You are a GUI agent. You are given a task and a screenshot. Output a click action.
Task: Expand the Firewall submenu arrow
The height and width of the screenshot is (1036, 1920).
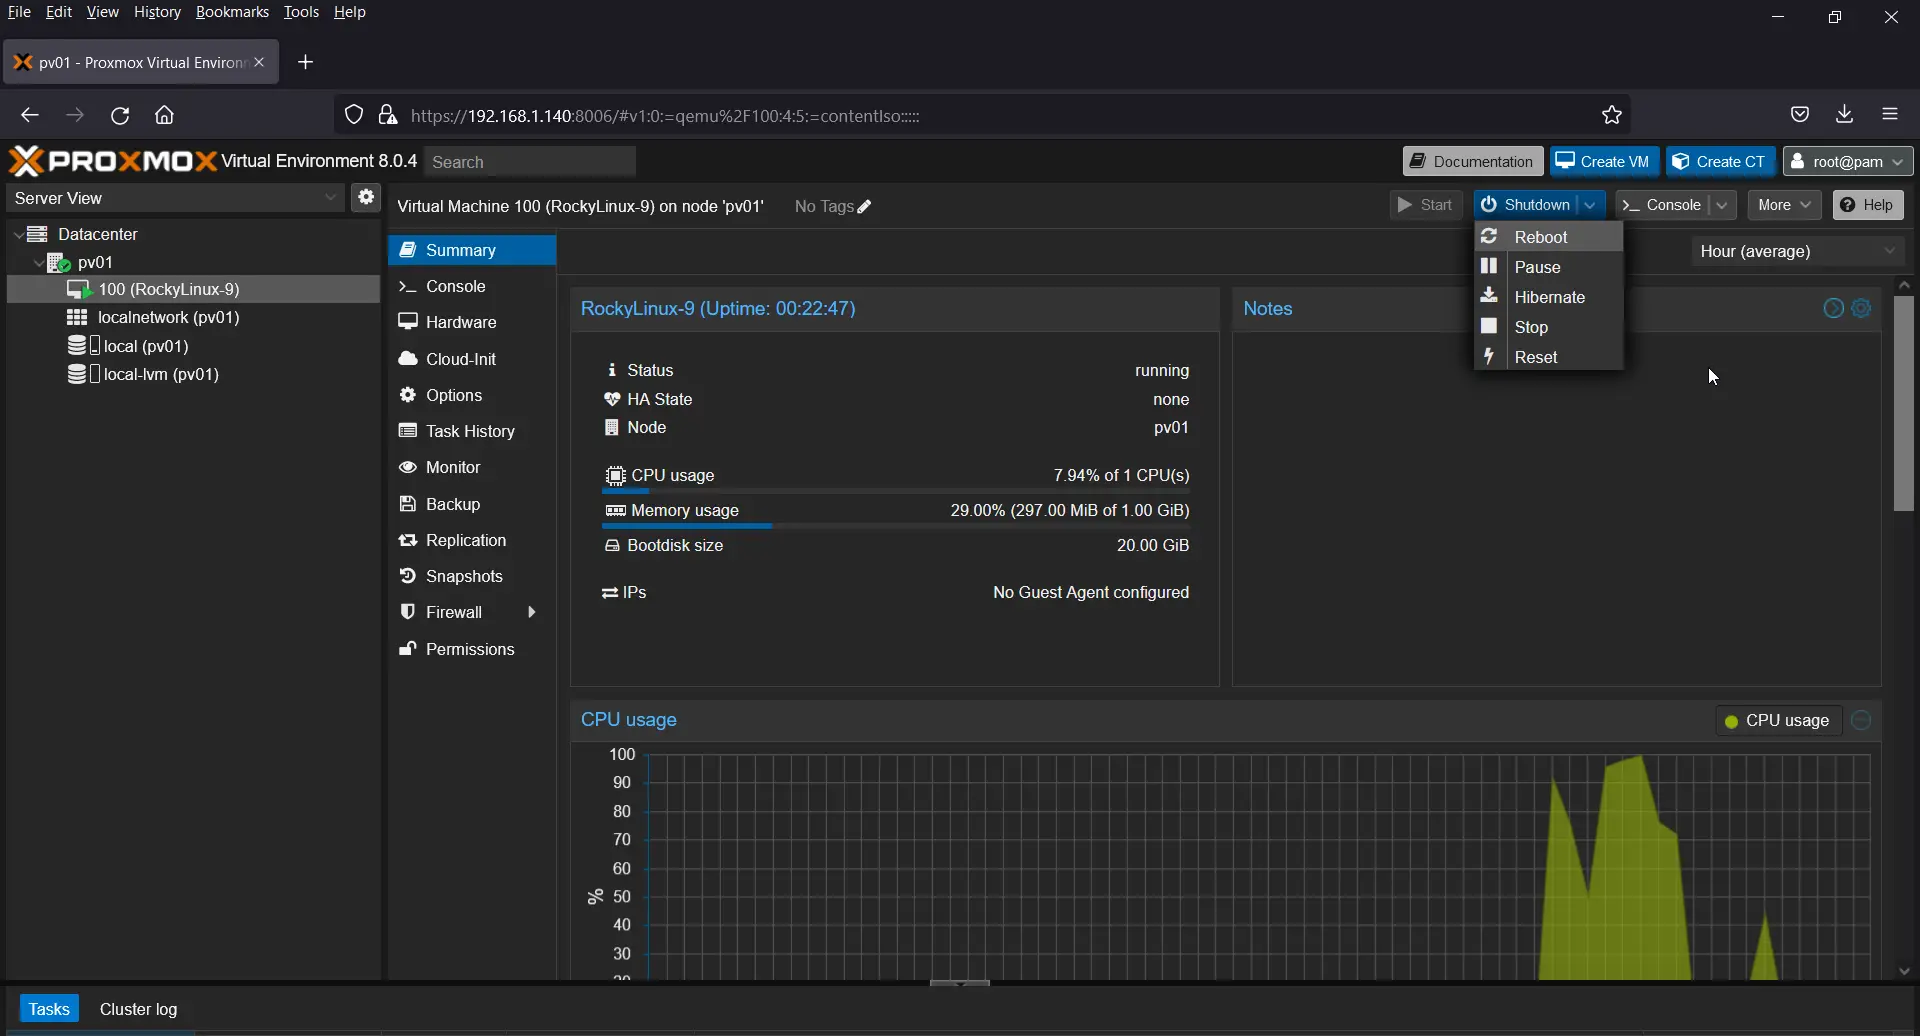[532, 613]
